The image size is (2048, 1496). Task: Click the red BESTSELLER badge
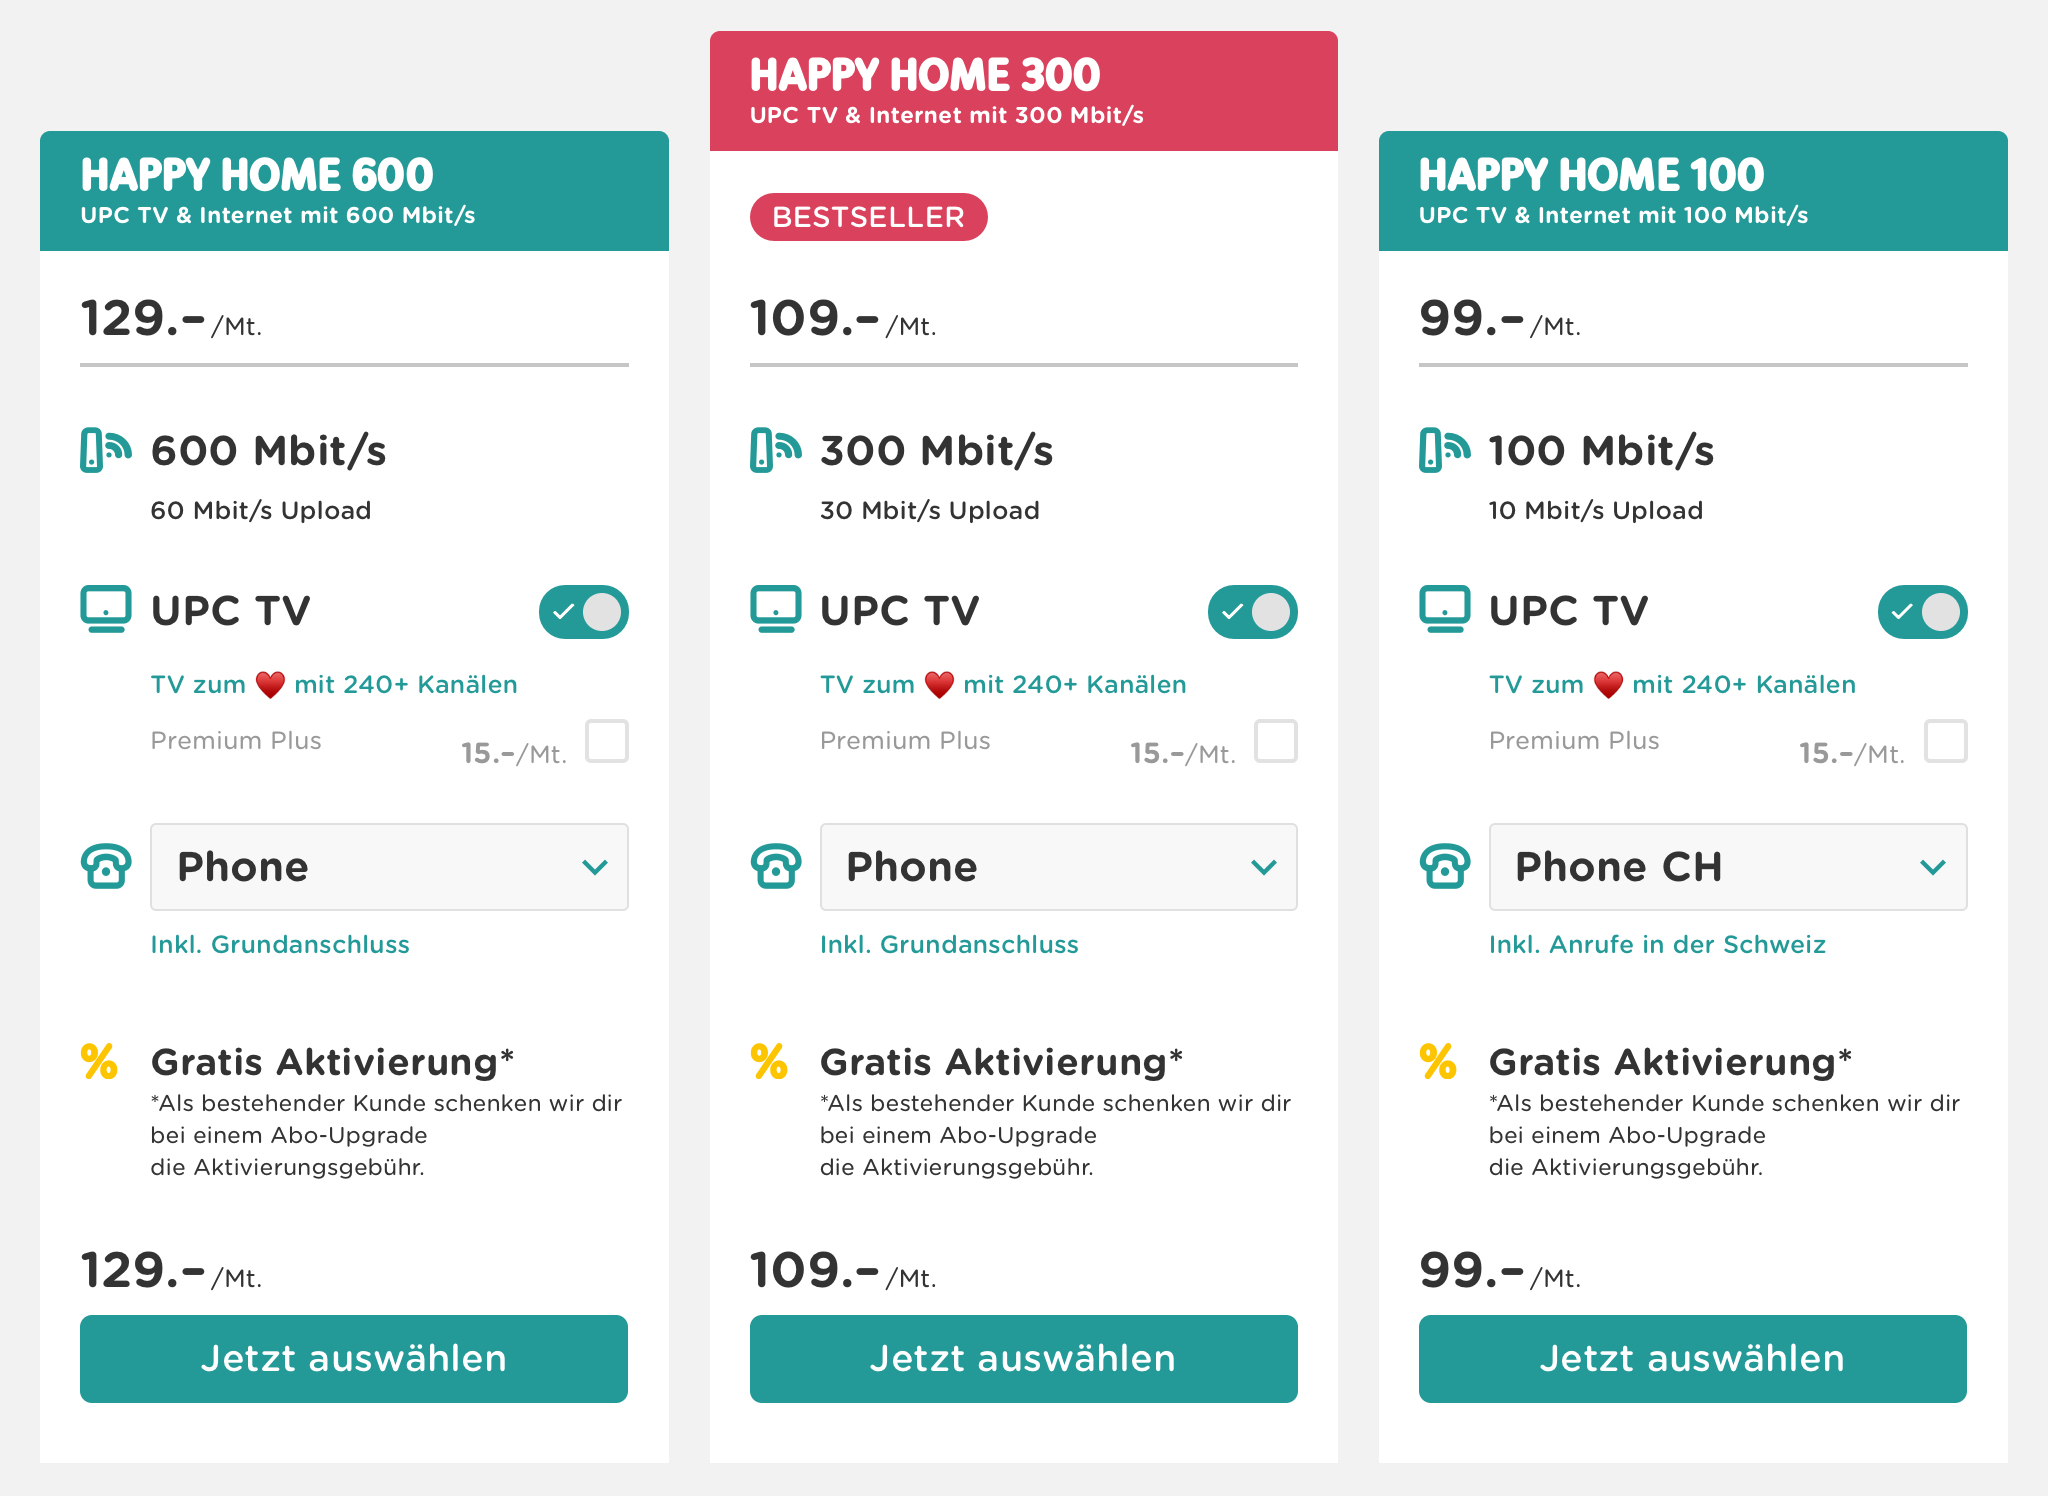click(x=868, y=217)
